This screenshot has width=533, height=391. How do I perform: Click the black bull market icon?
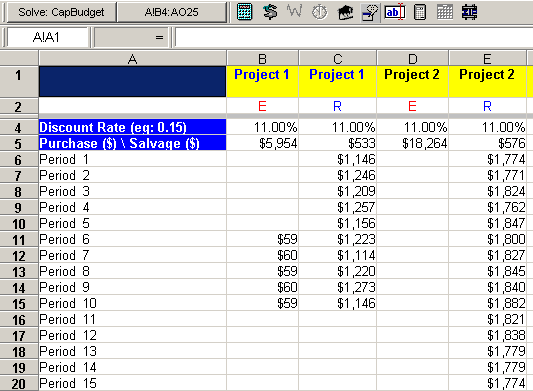pos(345,12)
